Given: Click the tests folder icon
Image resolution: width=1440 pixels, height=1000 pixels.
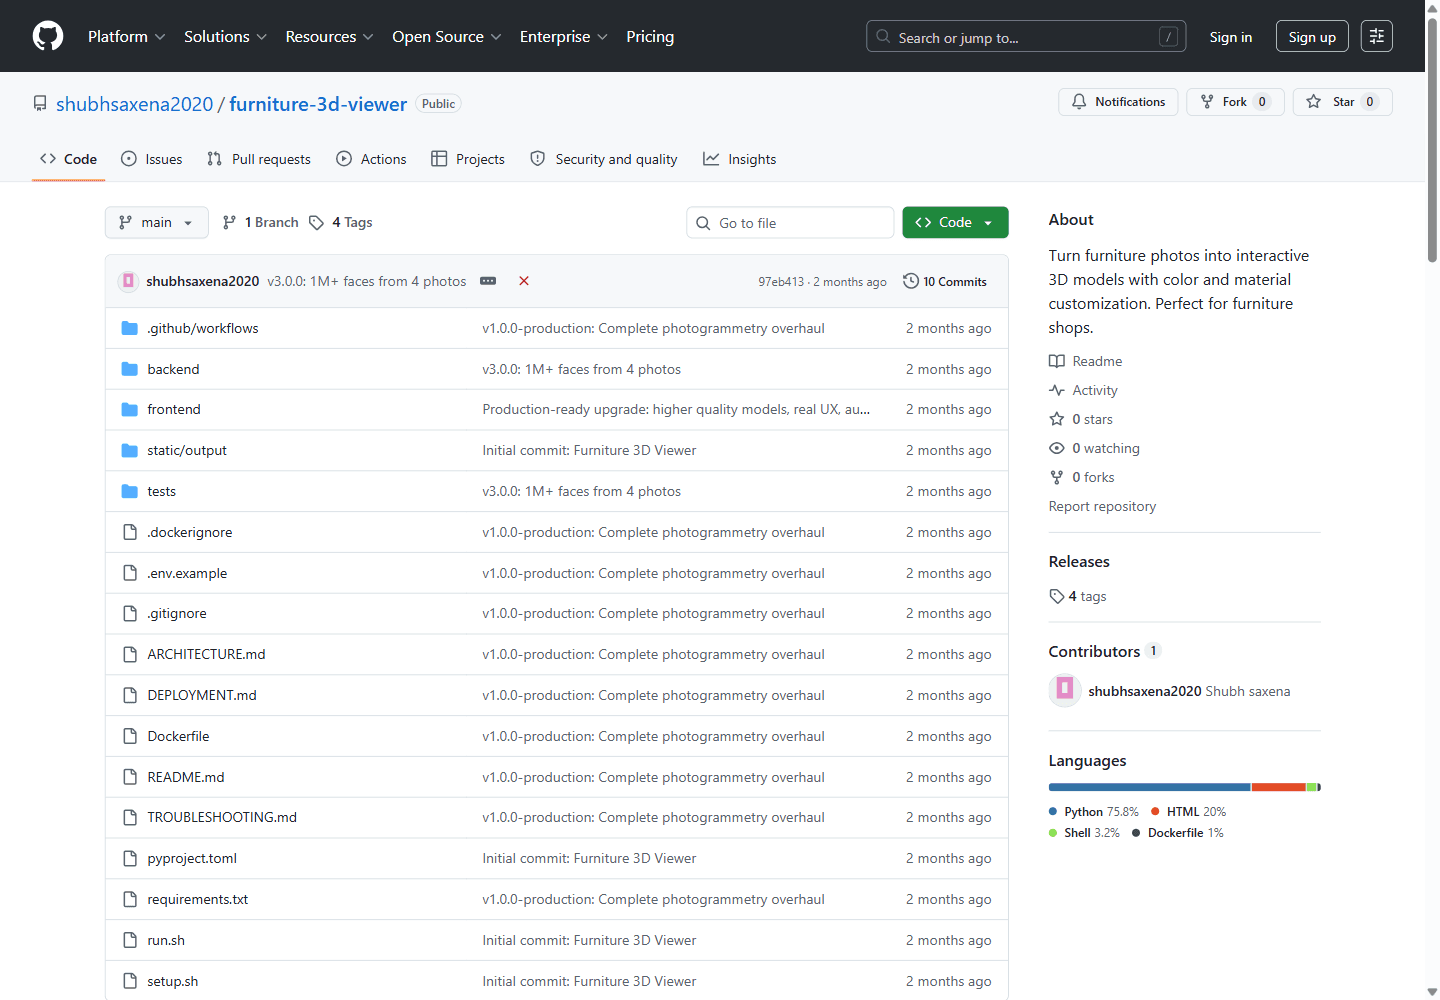Looking at the screenshot, I should click(x=129, y=491).
